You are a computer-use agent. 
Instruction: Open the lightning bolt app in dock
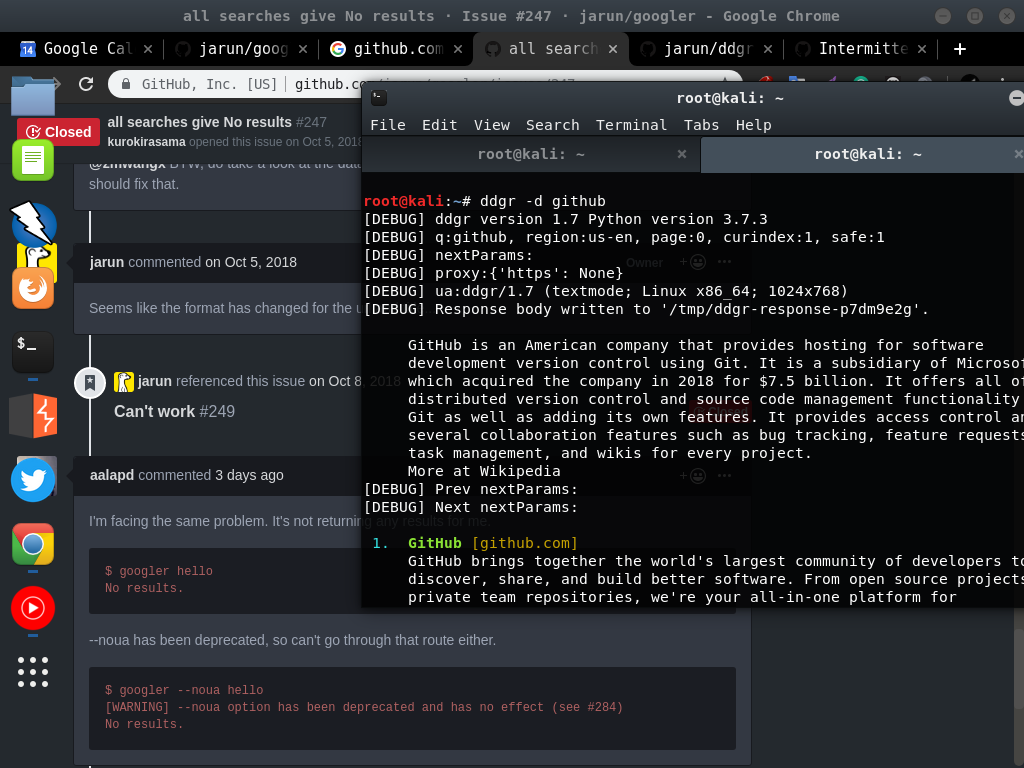pos(33,224)
